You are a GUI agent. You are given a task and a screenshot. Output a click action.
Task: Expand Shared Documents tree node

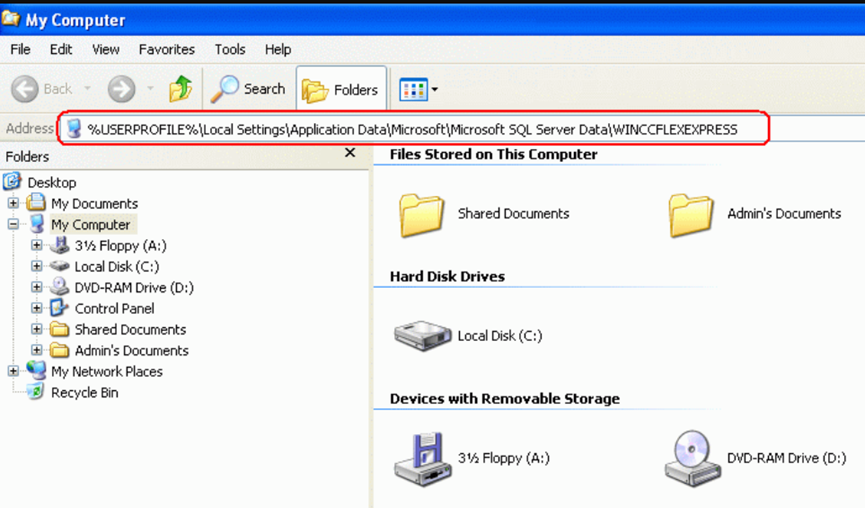[x=36, y=329]
